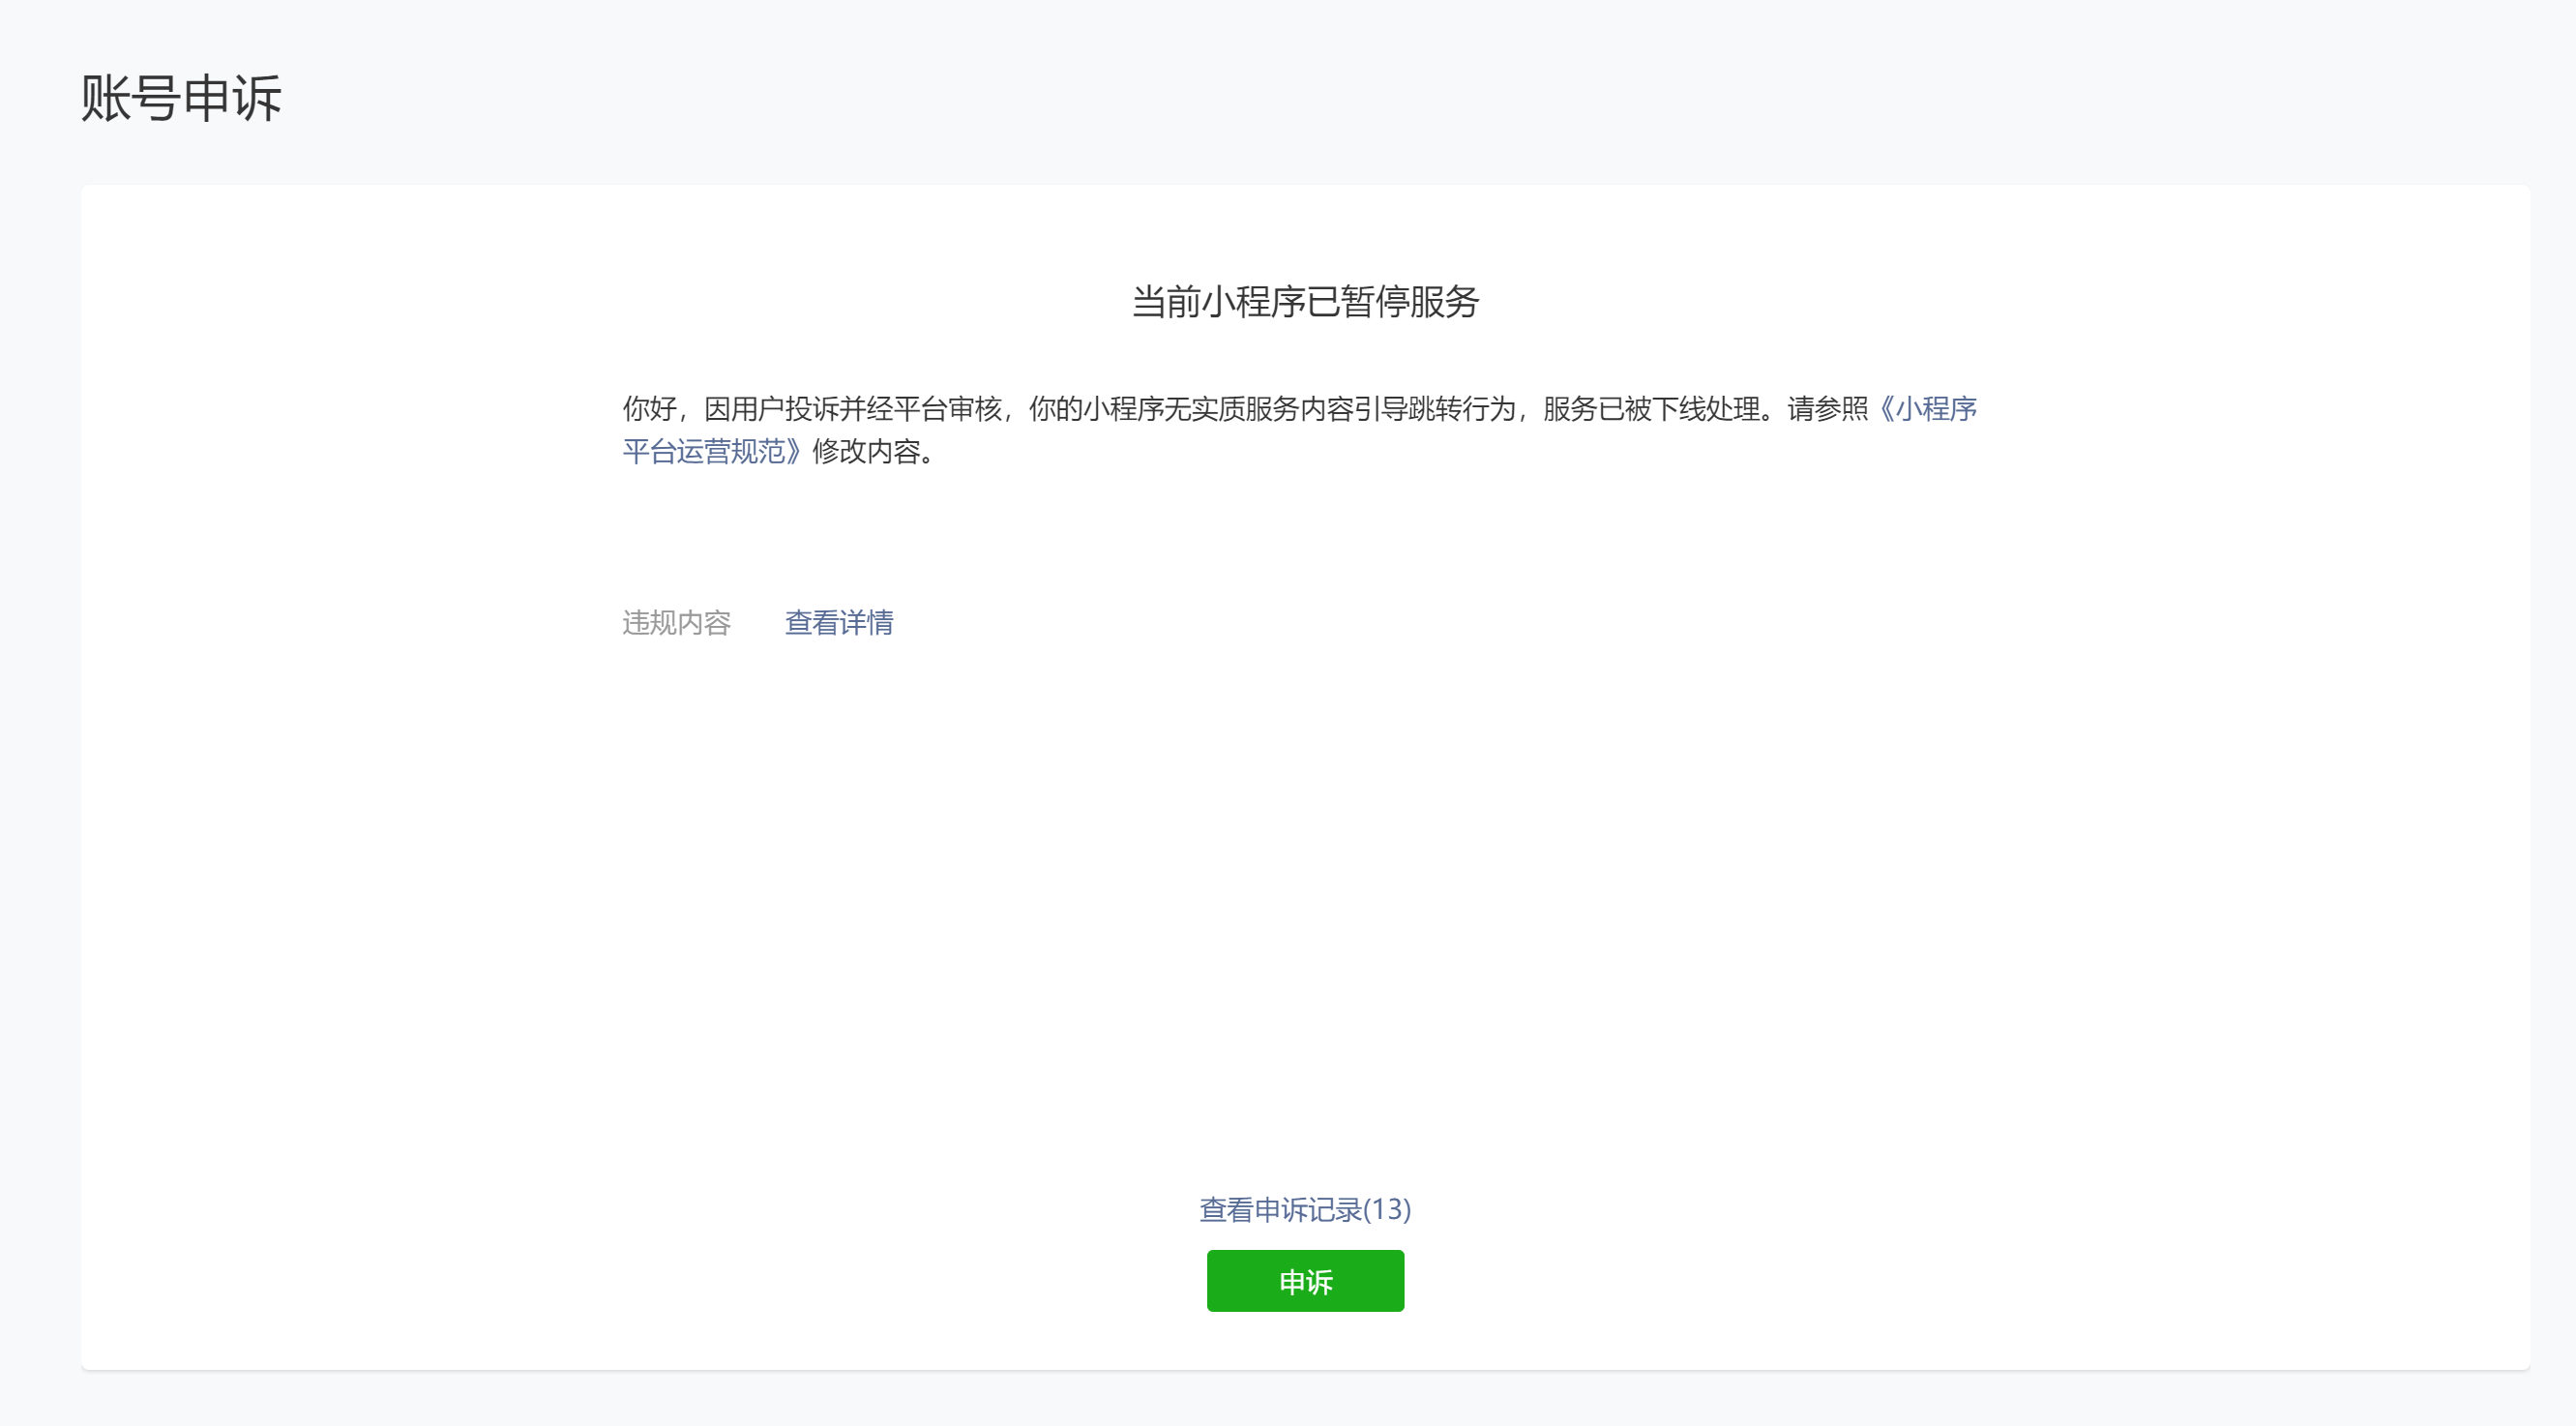The height and width of the screenshot is (1426, 2576).
Task: Click the text 请参照 before the link
Action: (x=1827, y=408)
